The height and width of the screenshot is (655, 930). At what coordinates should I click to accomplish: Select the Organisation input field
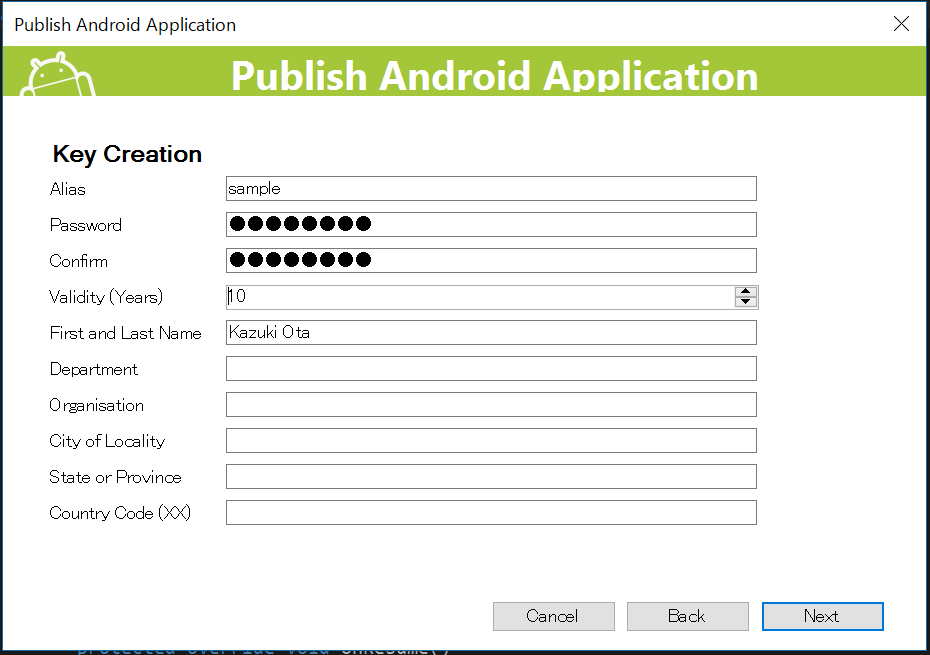tap(491, 405)
